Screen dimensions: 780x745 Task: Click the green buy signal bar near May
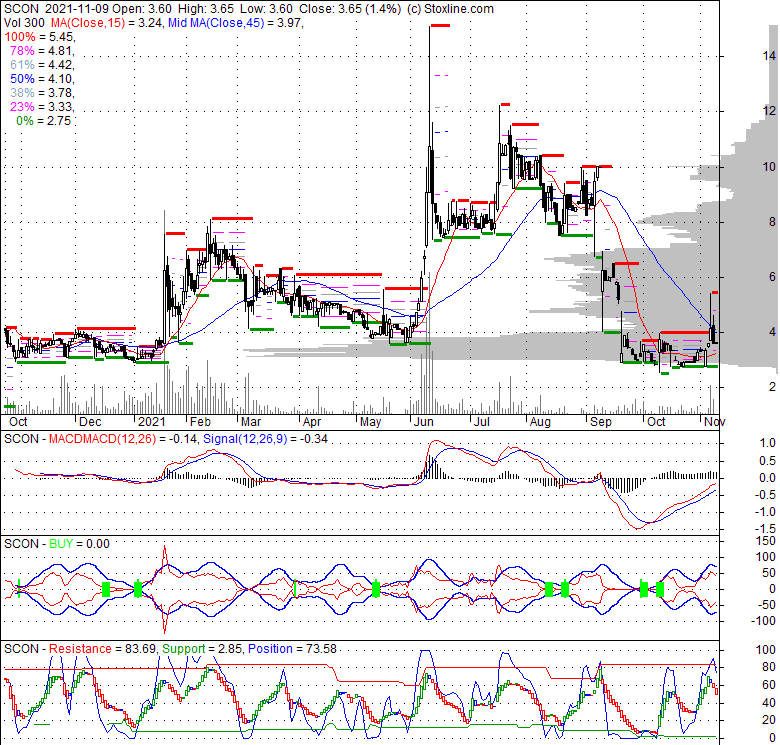click(376, 590)
